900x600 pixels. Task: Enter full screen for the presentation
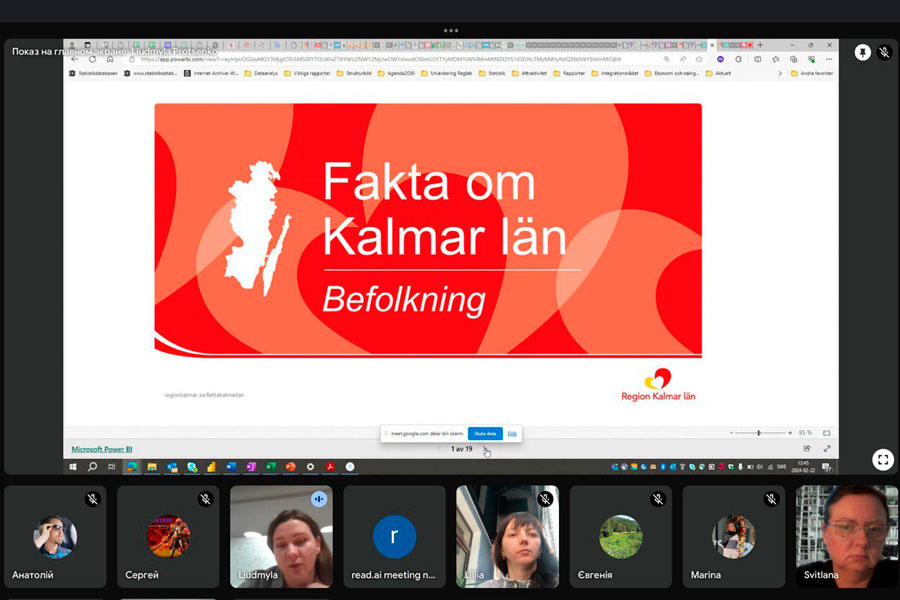point(883,459)
